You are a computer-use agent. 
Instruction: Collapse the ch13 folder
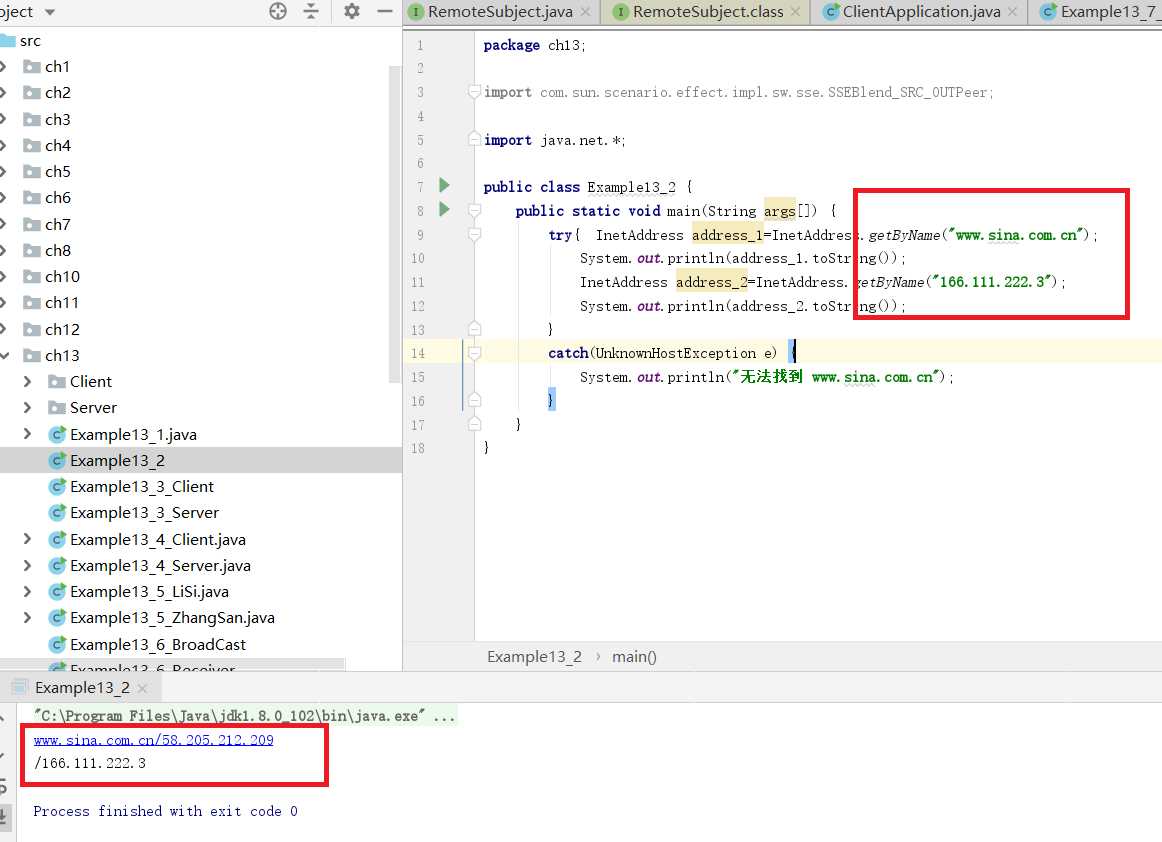click(6, 356)
